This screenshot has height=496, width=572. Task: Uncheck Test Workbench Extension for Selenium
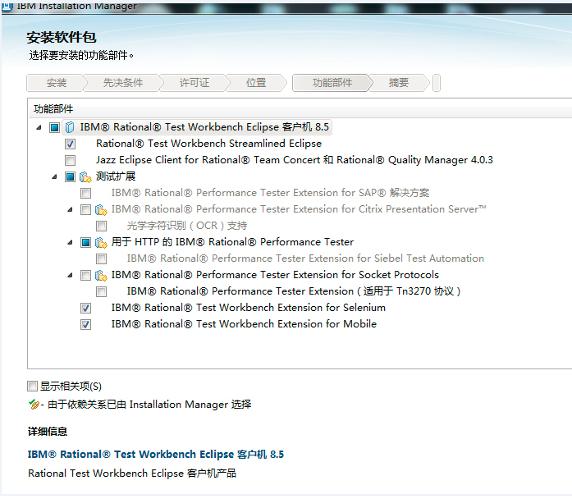pyautogui.click(x=86, y=308)
